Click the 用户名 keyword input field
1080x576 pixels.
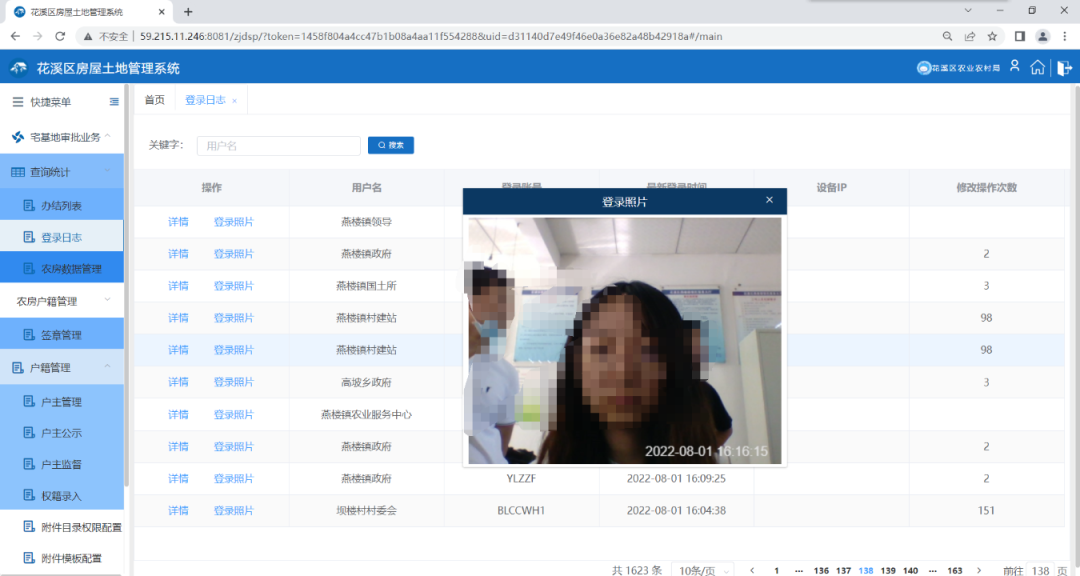tap(278, 146)
